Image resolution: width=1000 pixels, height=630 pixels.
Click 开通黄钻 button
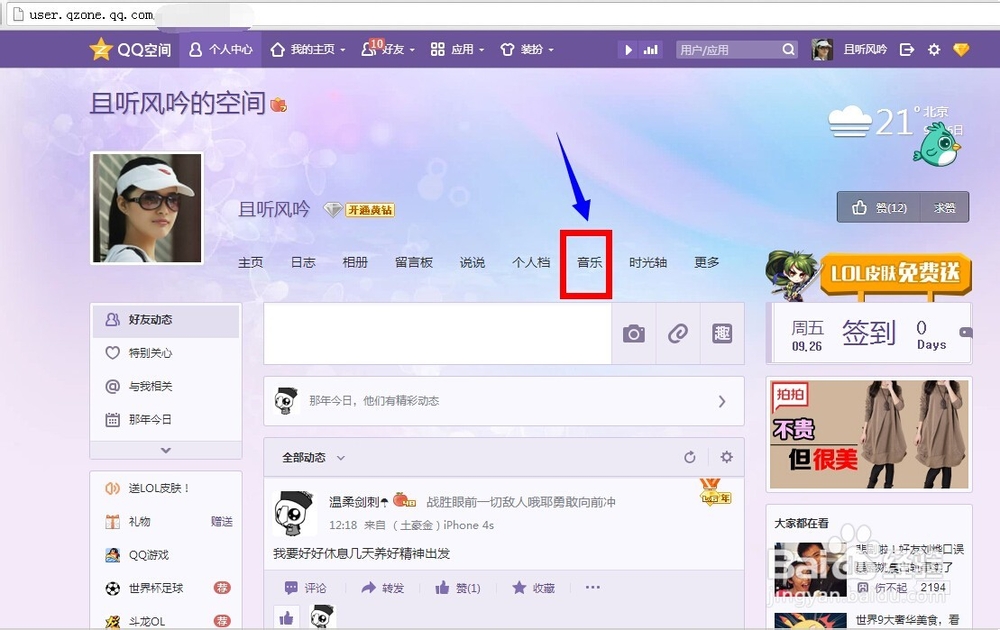point(370,210)
